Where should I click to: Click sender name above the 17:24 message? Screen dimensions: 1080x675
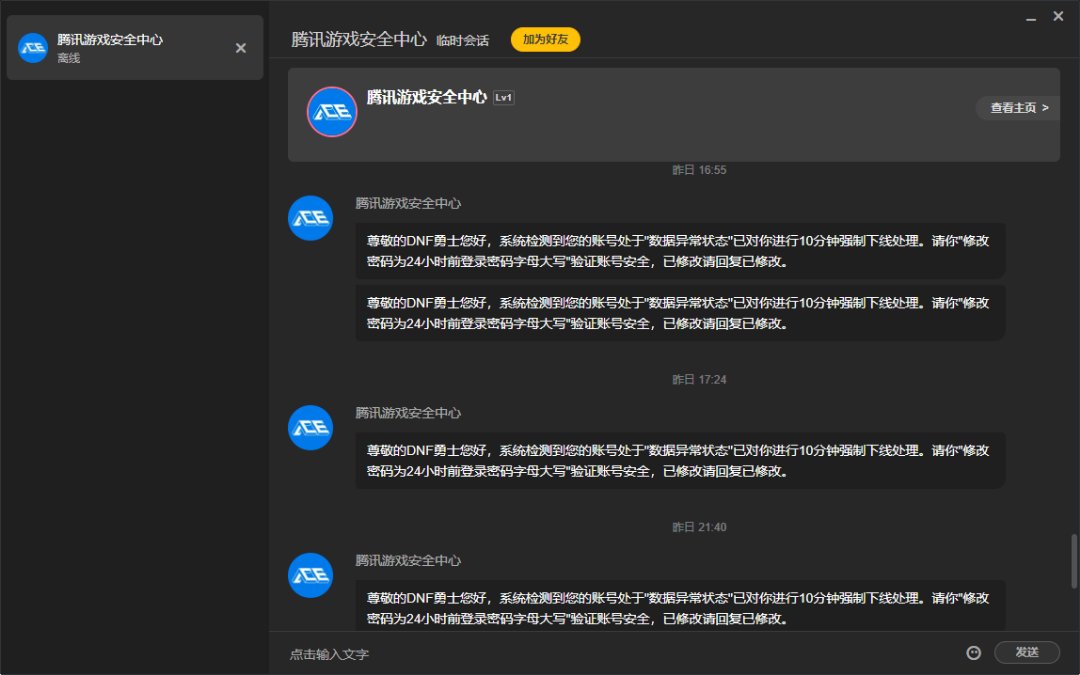click(408, 413)
